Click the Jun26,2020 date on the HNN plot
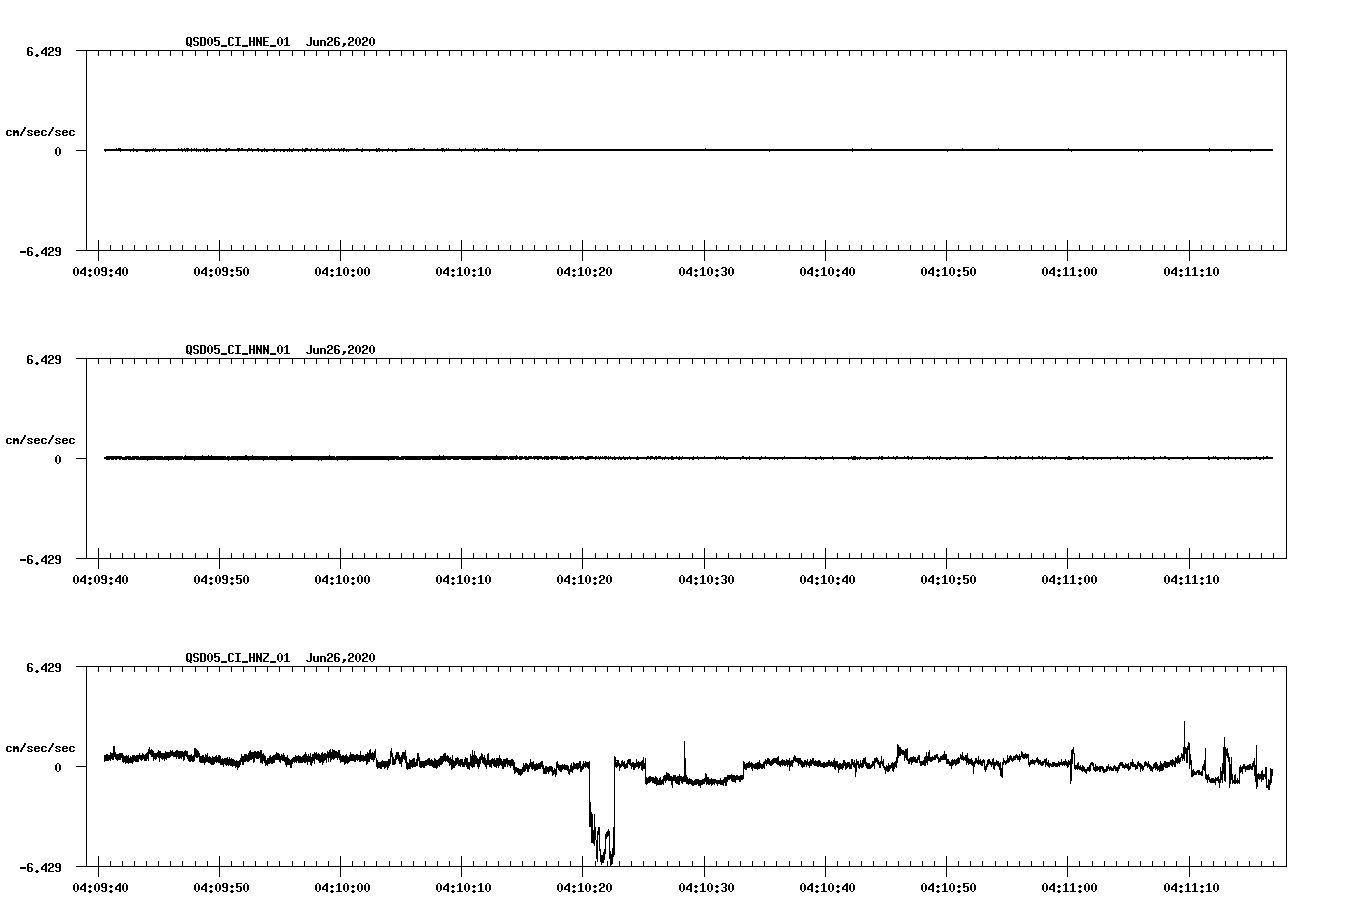This screenshot has width=1358, height=924. (x=341, y=350)
